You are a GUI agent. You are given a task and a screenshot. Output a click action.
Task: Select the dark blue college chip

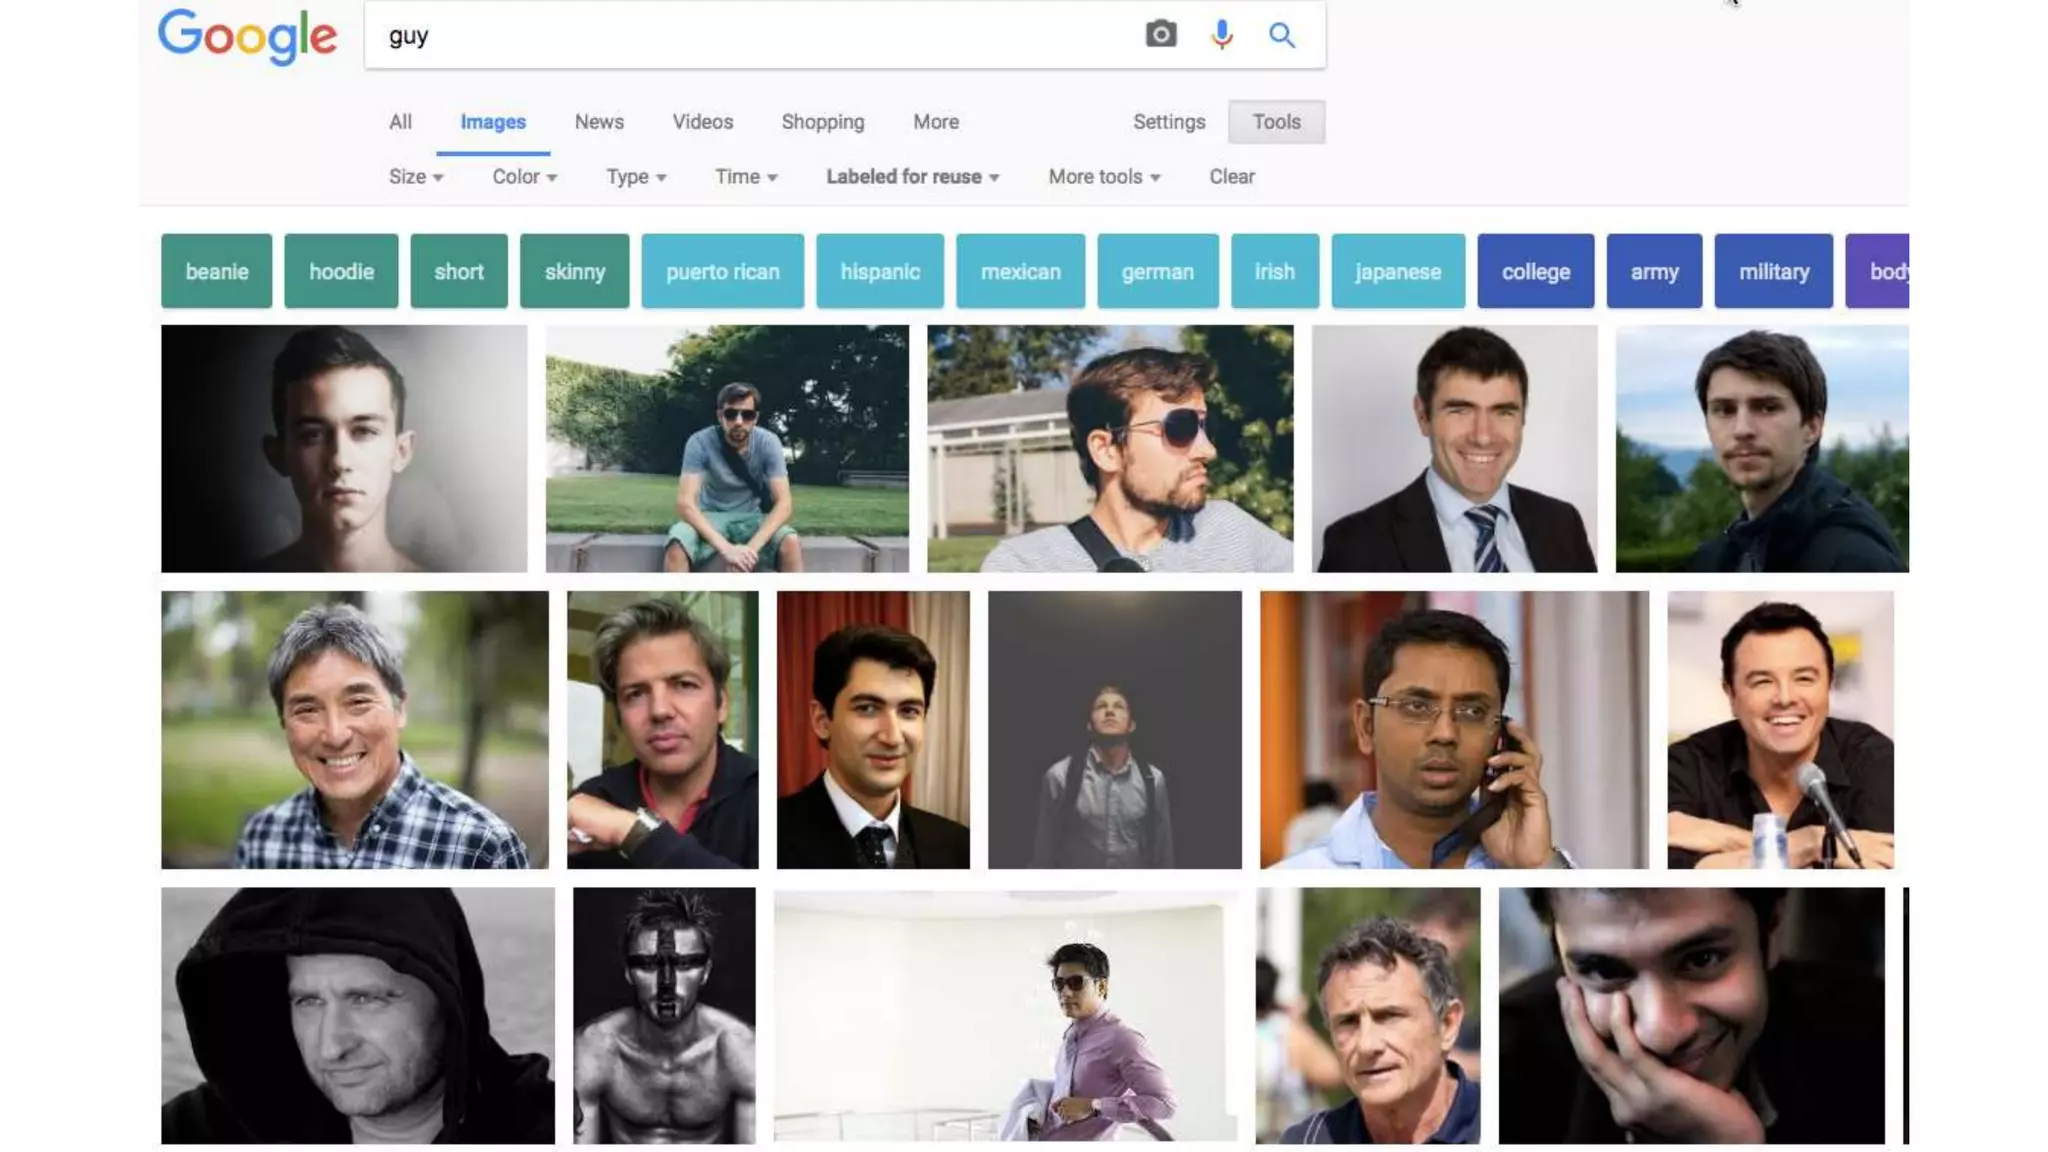pos(1535,271)
